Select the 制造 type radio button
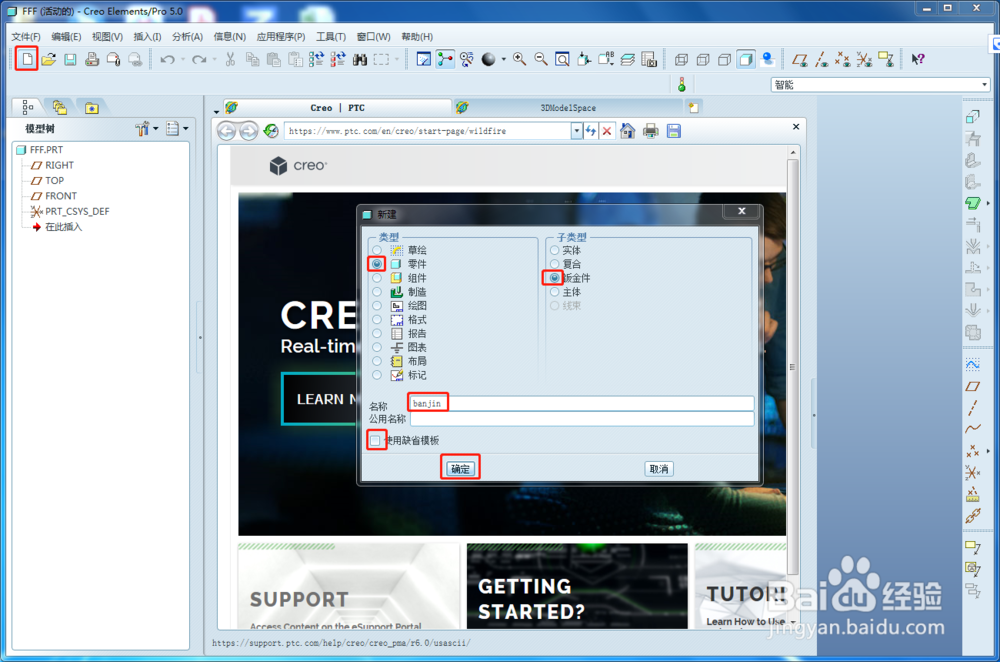 coord(377,291)
